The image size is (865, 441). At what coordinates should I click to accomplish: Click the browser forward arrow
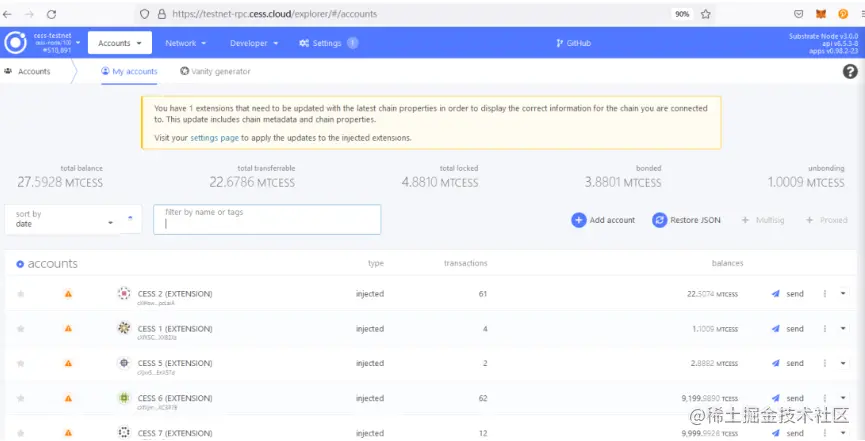(29, 14)
